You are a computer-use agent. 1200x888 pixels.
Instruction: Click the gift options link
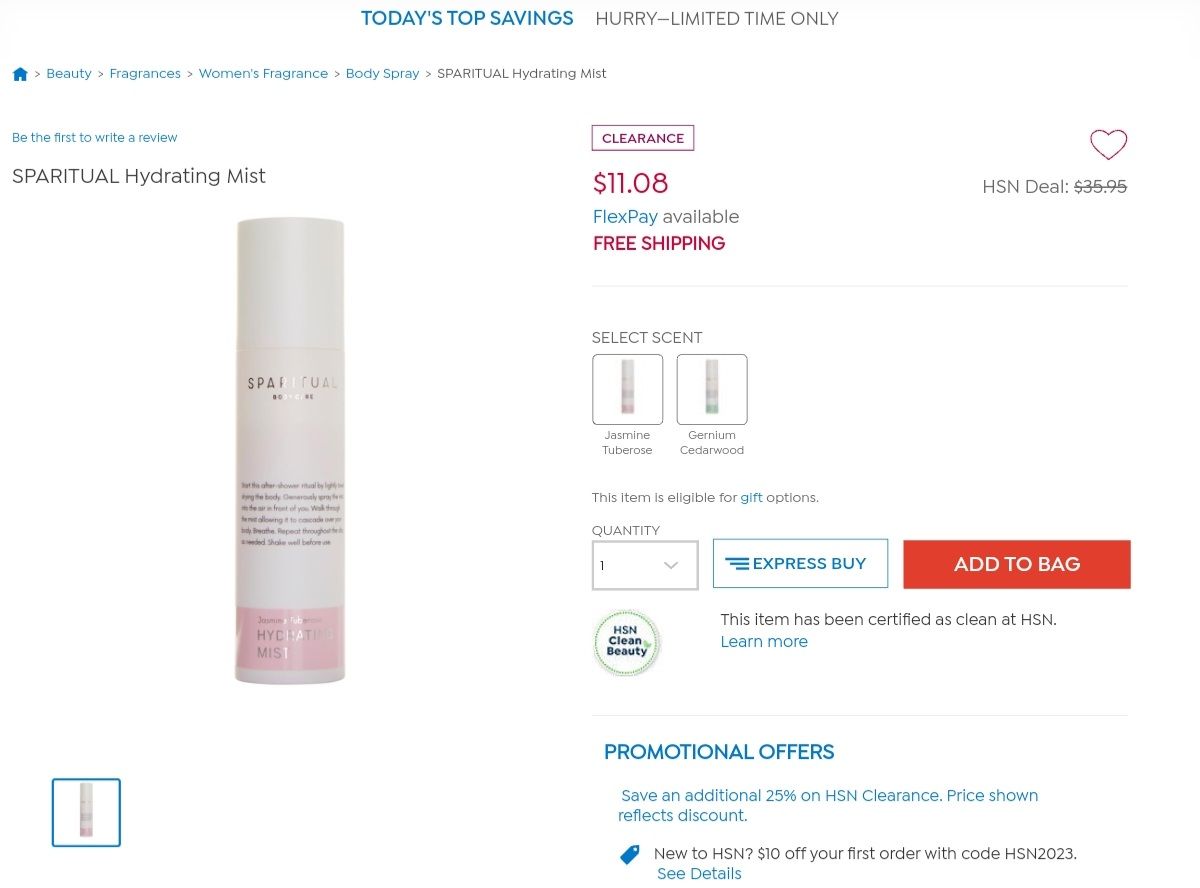751,498
